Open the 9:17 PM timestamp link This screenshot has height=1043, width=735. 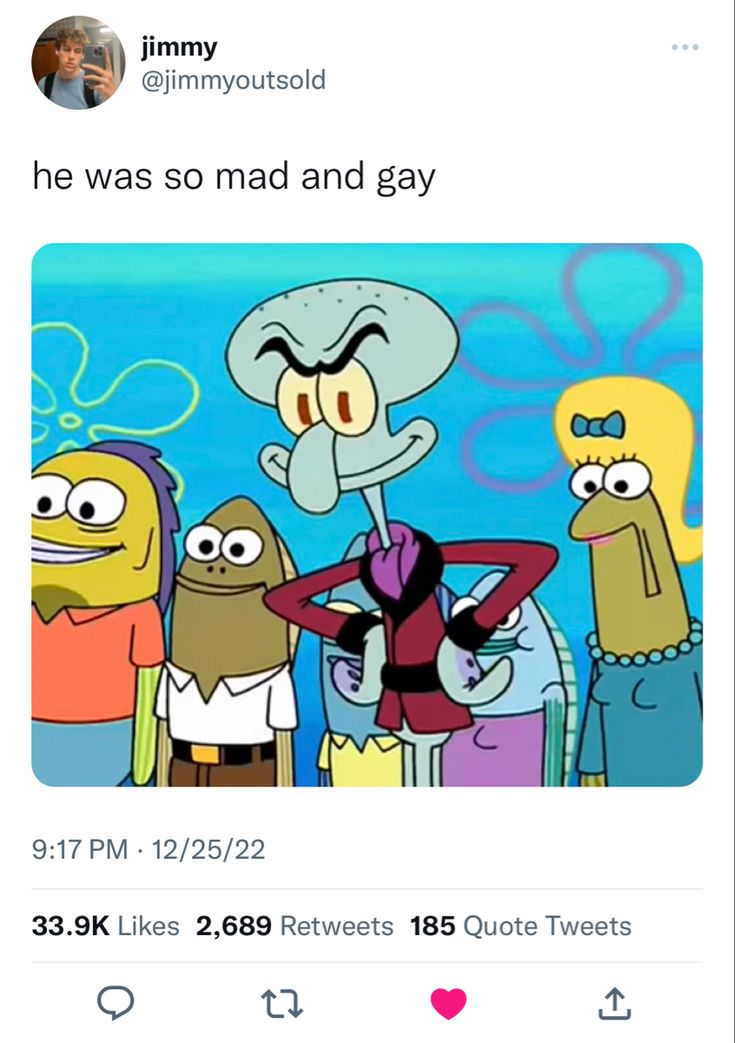[80, 849]
